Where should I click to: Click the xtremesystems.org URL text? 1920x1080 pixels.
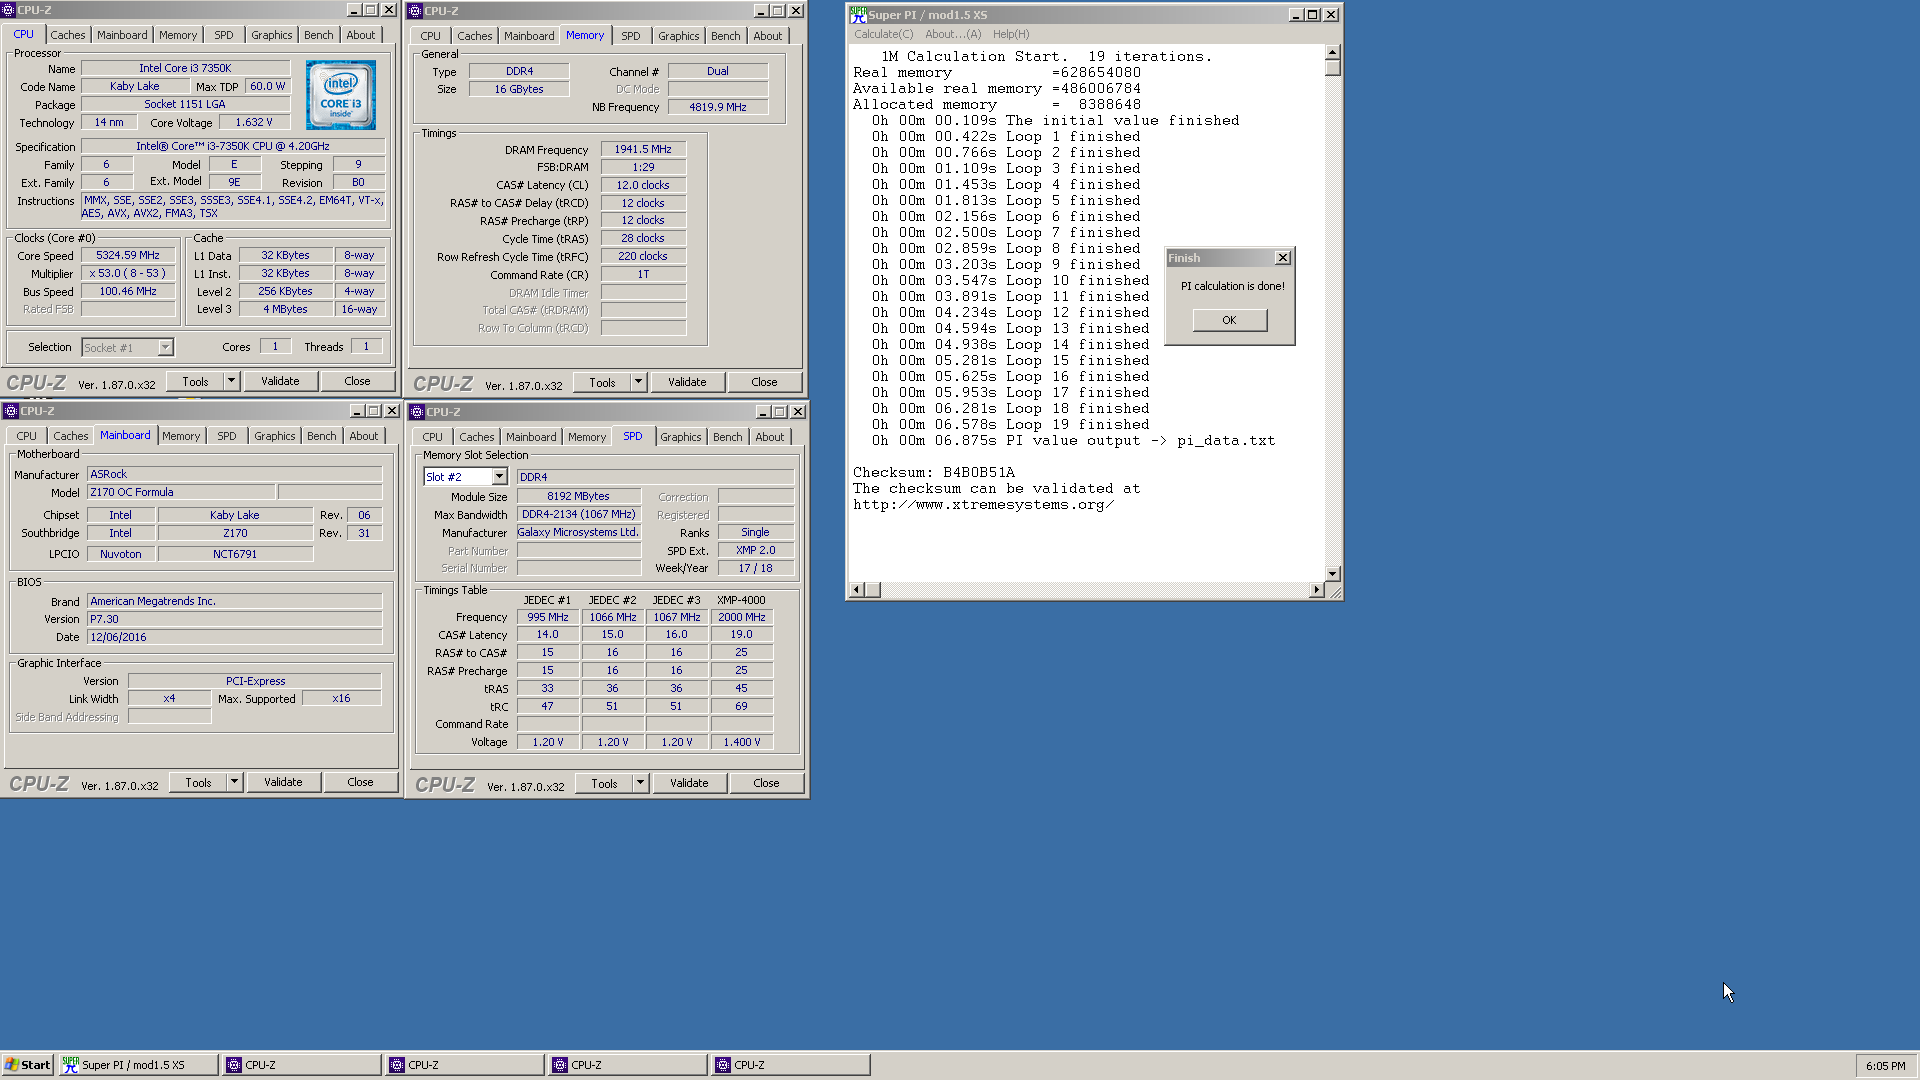click(x=983, y=505)
